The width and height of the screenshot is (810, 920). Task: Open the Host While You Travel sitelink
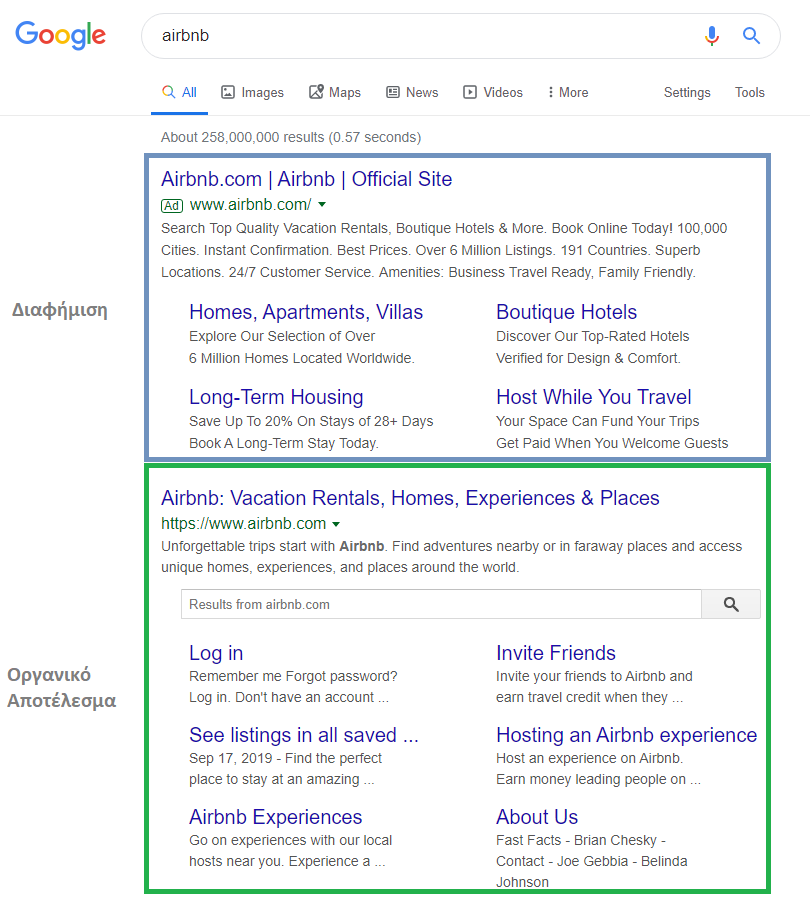[x=594, y=397]
